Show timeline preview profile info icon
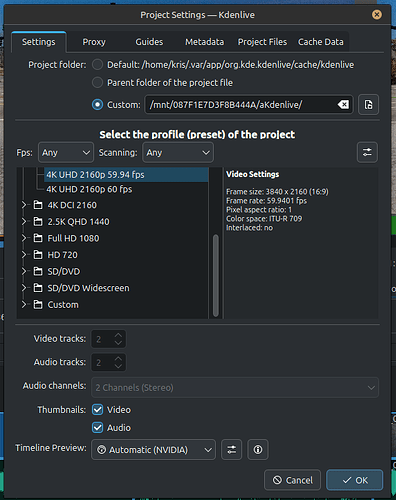396x500 pixels. (x=258, y=450)
